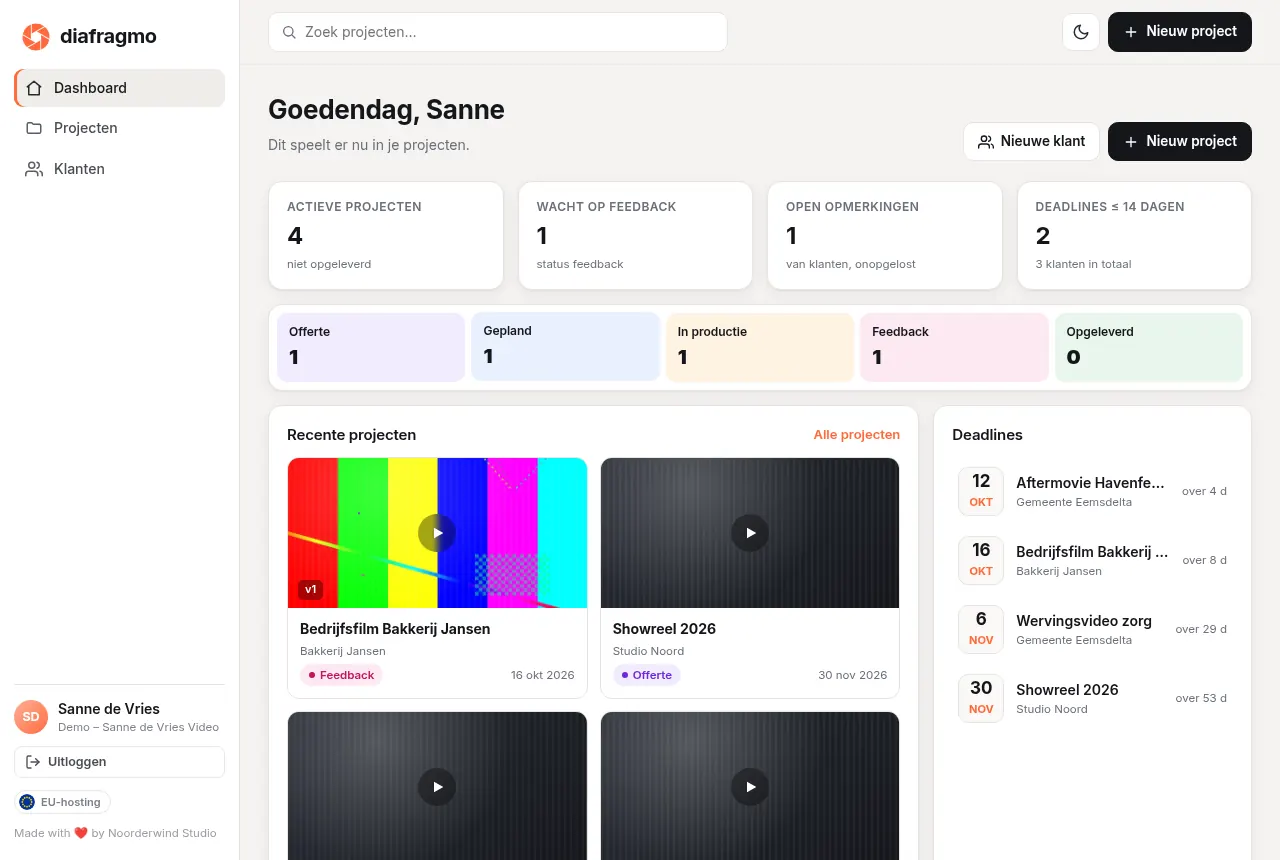Image resolution: width=1280 pixels, height=860 pixels.
Task: Click the diaframgo aperture logo icon
Action: [x=36, y=37]
